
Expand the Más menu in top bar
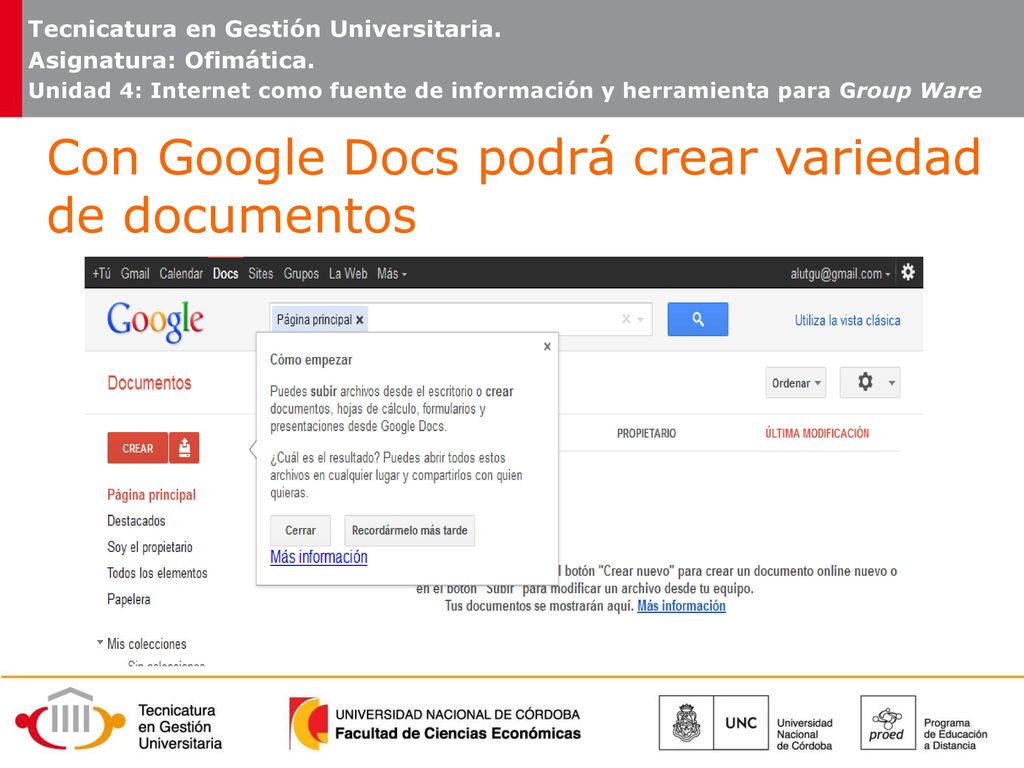pos(392,274)
